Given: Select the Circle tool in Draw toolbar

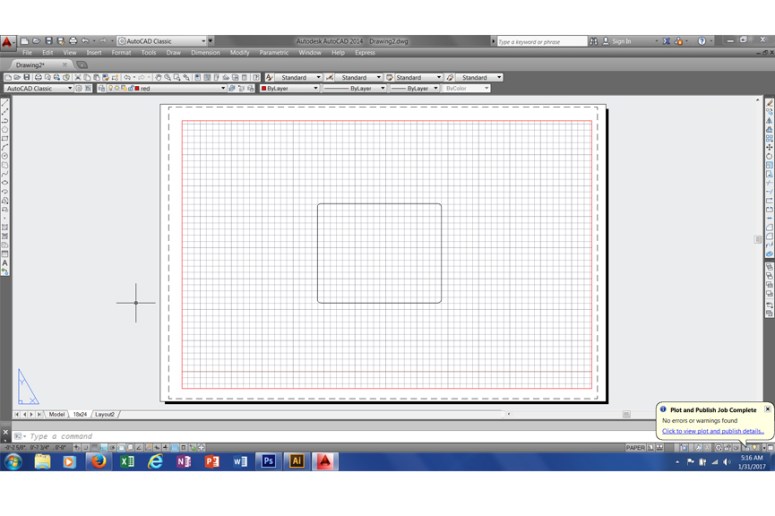Looking at the screenshot, I should coord(5,156).
